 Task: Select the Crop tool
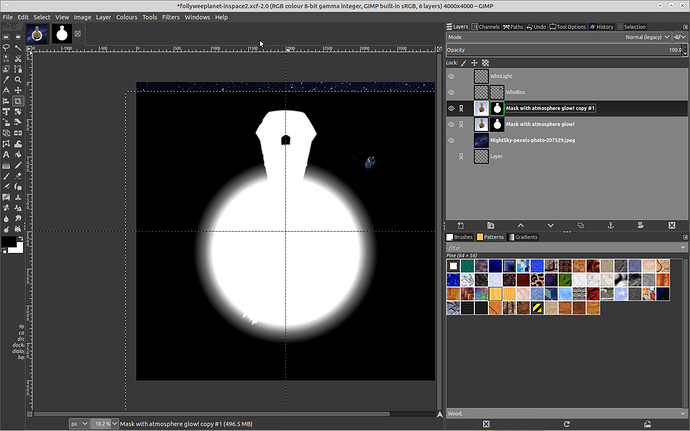pyautogui.click(x=18, y=101)
